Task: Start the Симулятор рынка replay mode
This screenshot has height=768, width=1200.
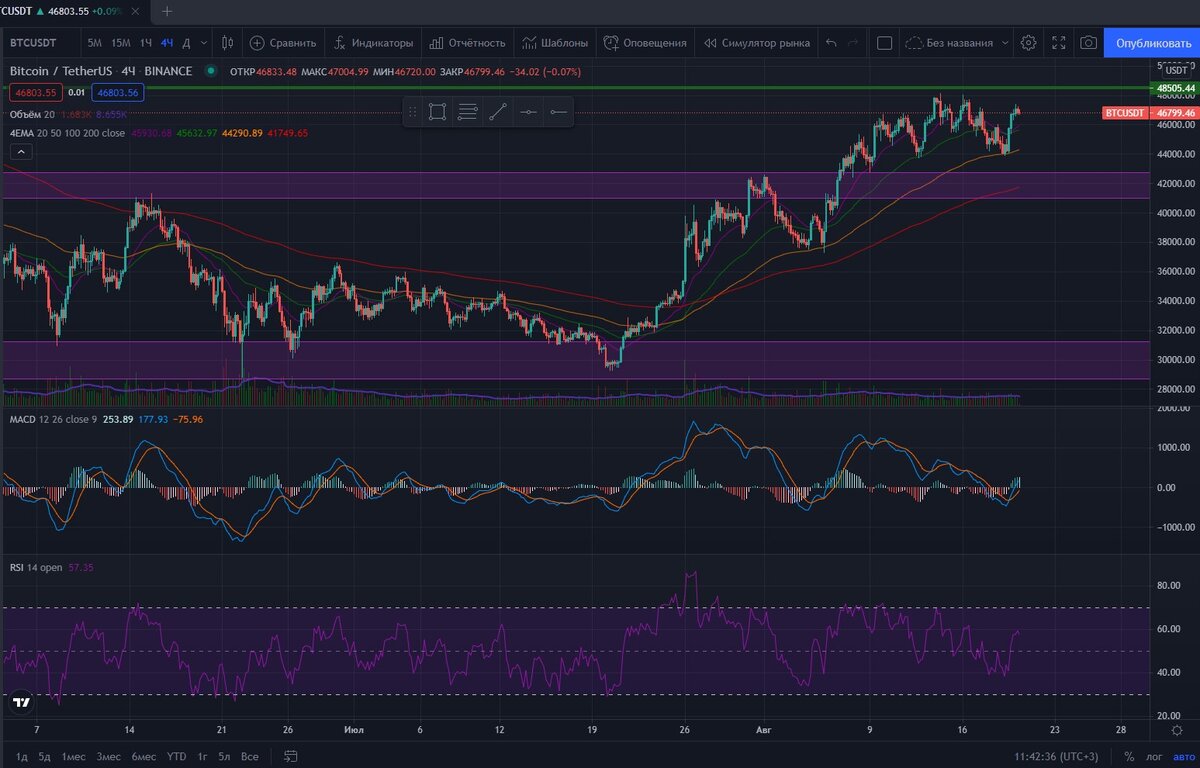Action: (757, 43)
